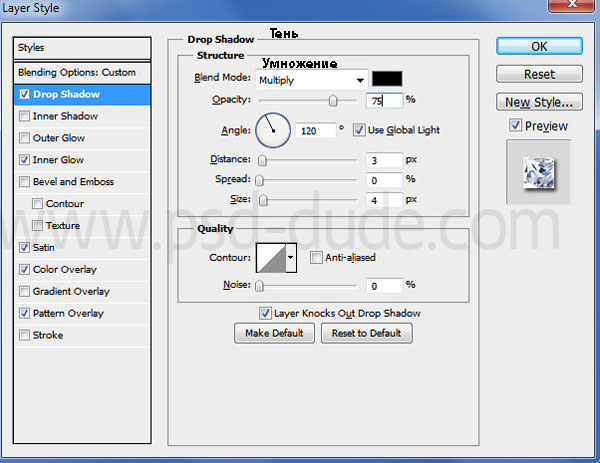Click the Spread slider handle

[259, 180]
